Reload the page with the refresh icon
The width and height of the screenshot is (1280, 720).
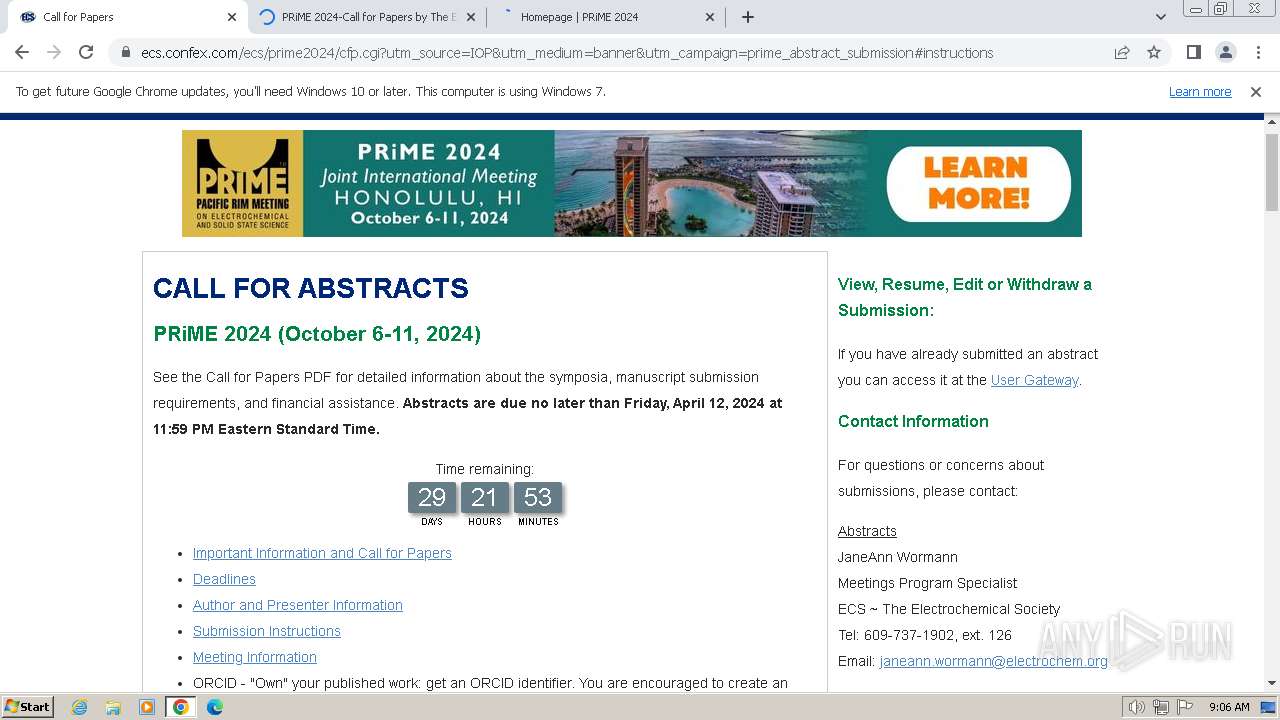pyautogui.click(x=86, y=52)
